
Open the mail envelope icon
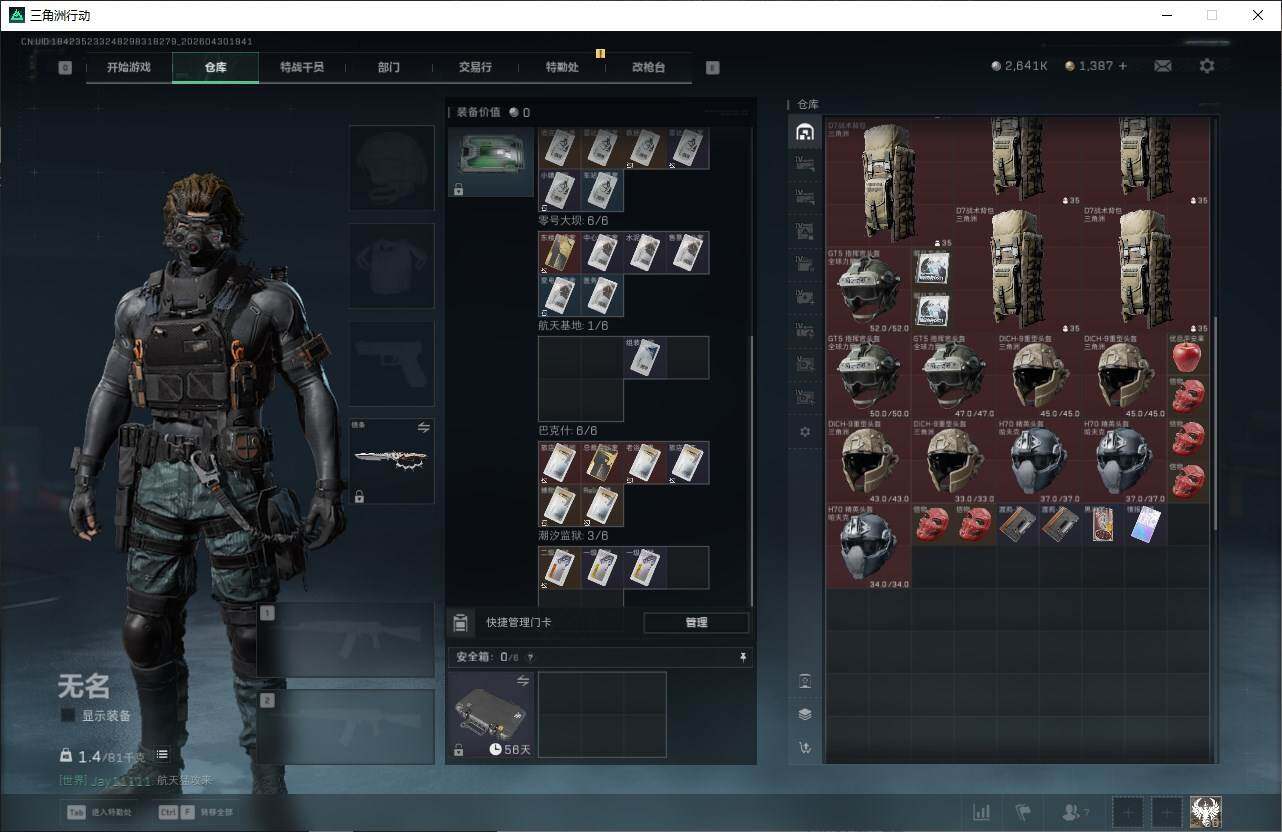tap(1163, 66)
